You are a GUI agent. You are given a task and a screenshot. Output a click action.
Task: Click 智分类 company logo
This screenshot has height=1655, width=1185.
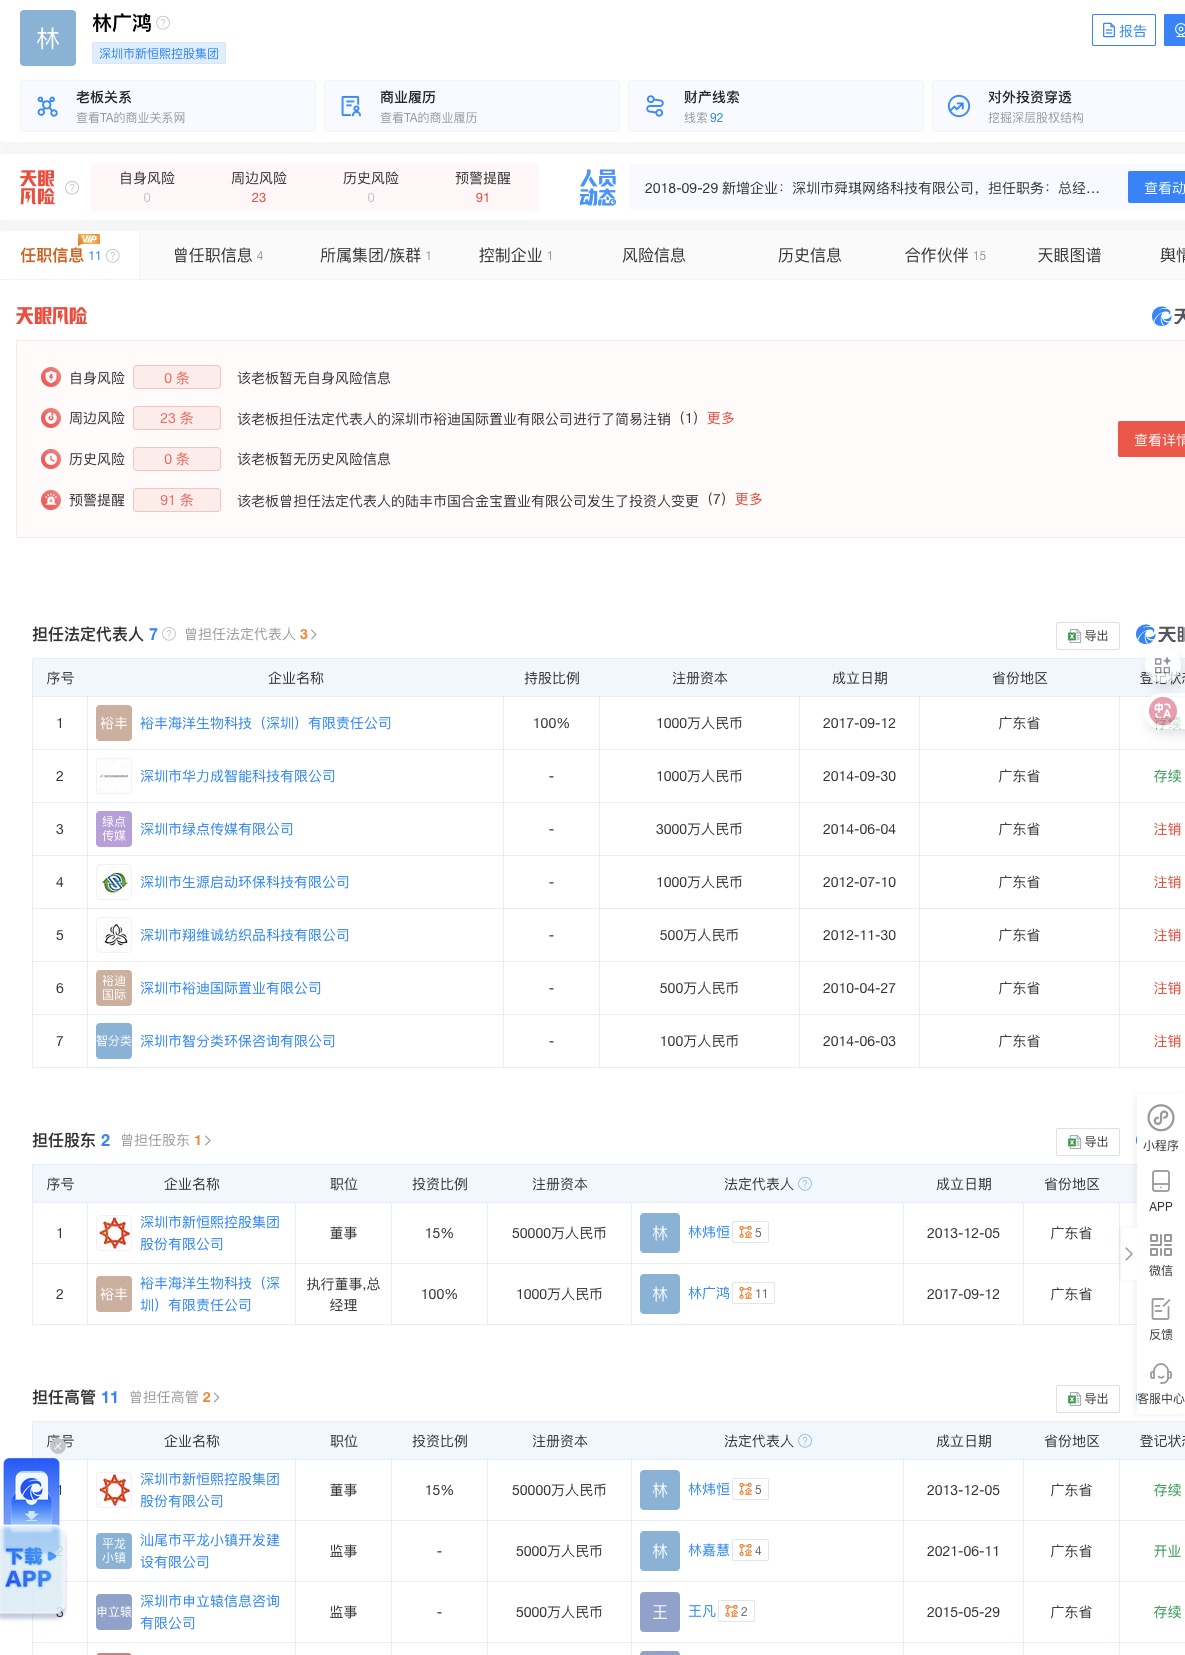(114, 1041)
